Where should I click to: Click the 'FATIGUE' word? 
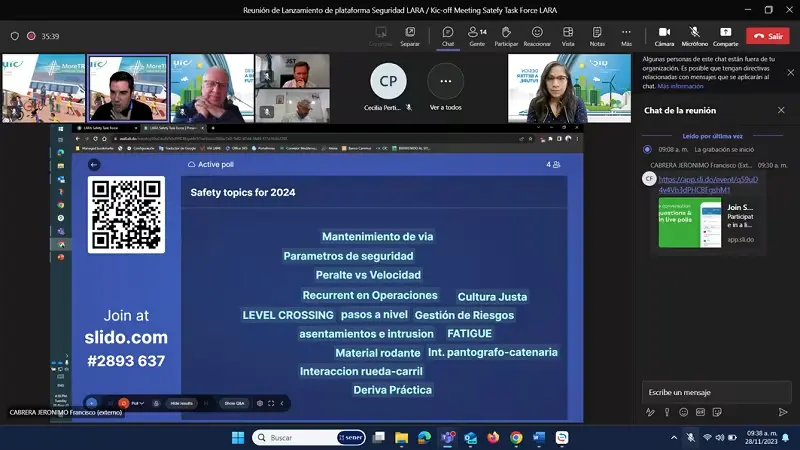click(469, 334)
